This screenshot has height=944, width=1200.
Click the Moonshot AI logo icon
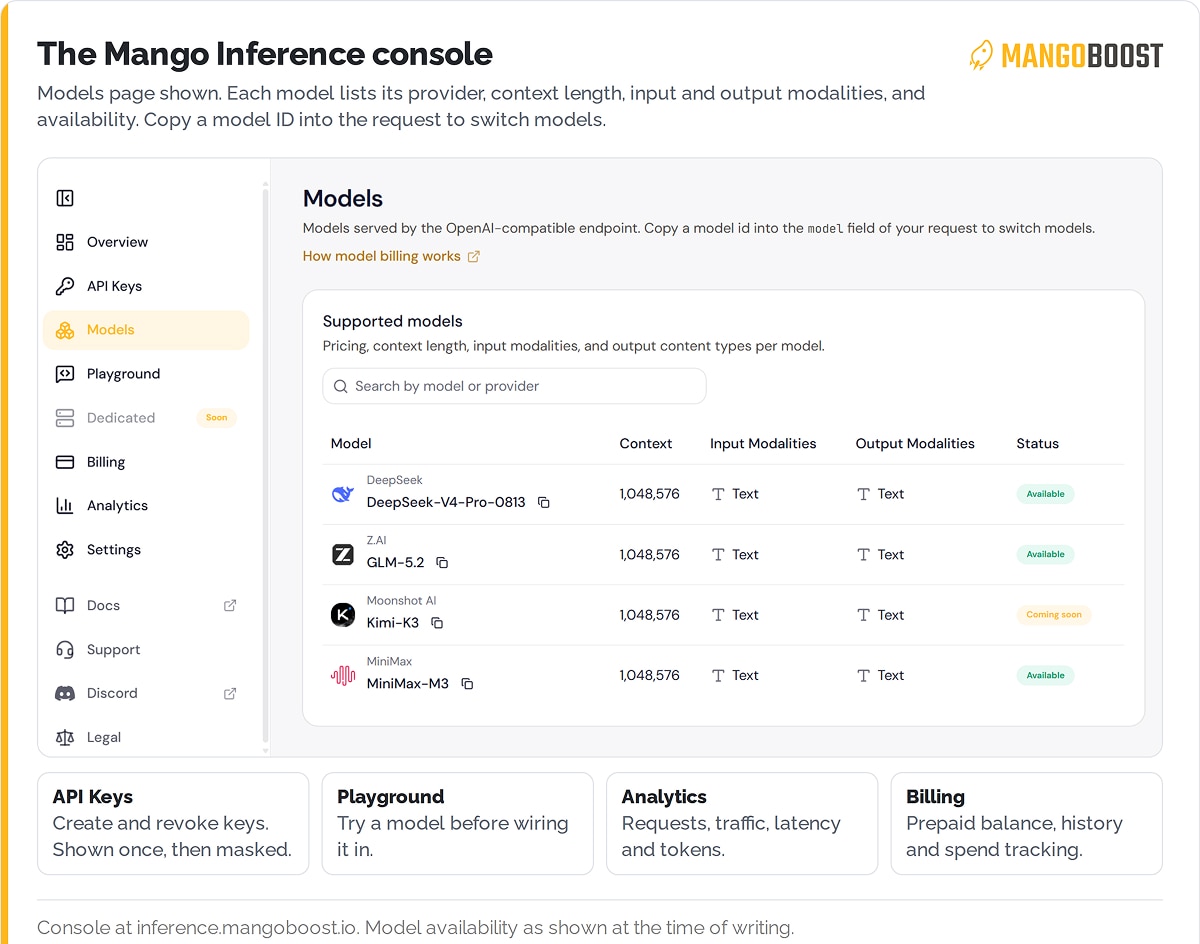tap(343, 615)
